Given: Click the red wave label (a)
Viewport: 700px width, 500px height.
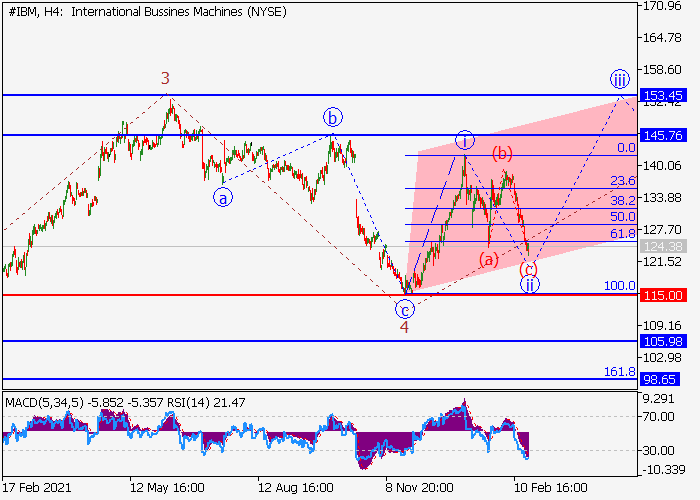Looking at the screenshot, I should (x=488, y=259).
